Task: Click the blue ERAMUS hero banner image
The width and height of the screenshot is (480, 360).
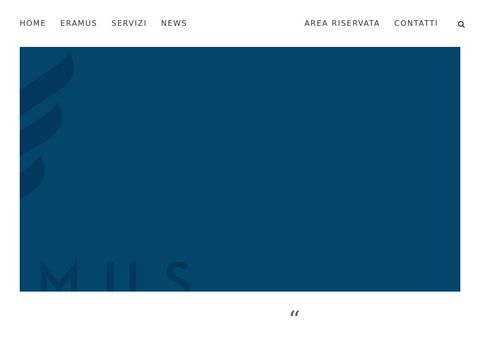Action: [240, 169]
